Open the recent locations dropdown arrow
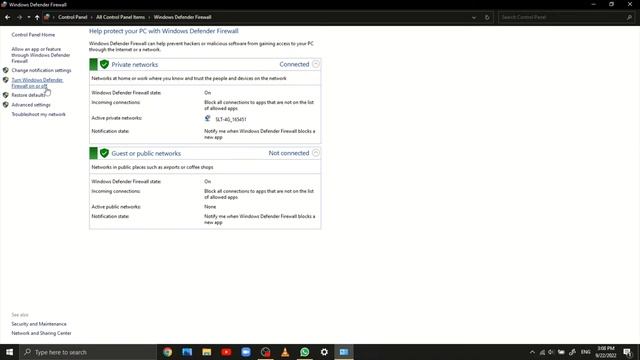This screenshot has width=640, height=360. pyautogui.click(x=29, y=17)
